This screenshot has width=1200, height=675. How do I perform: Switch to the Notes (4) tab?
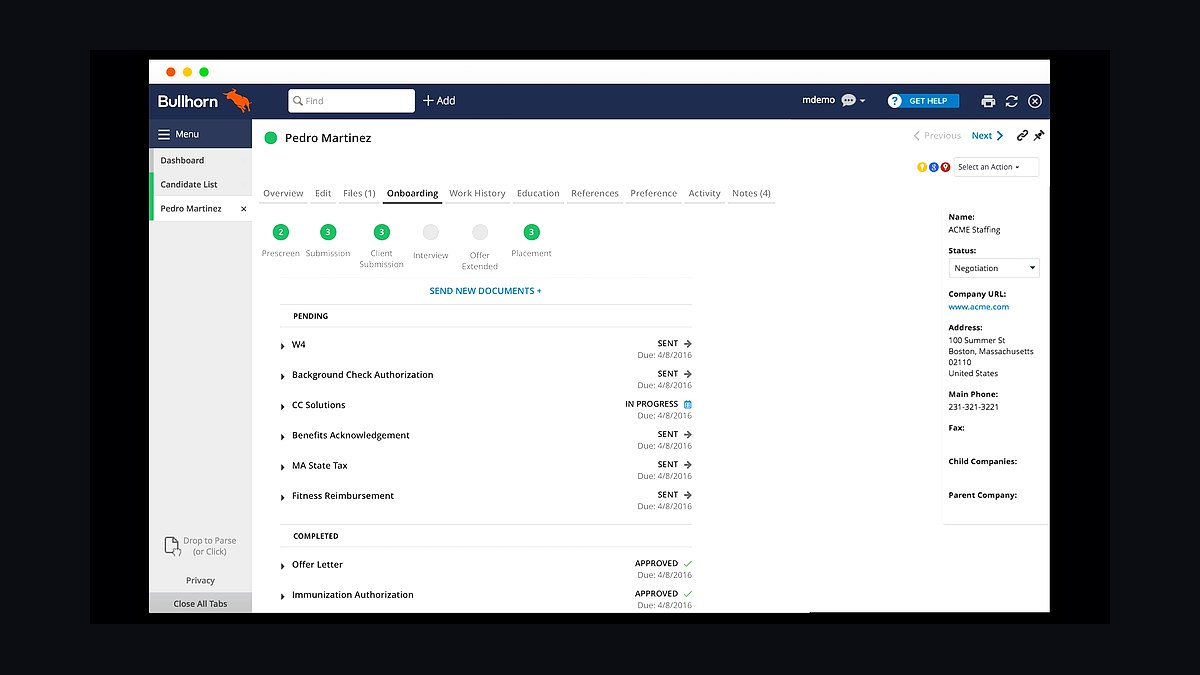[x=751, y=193]
